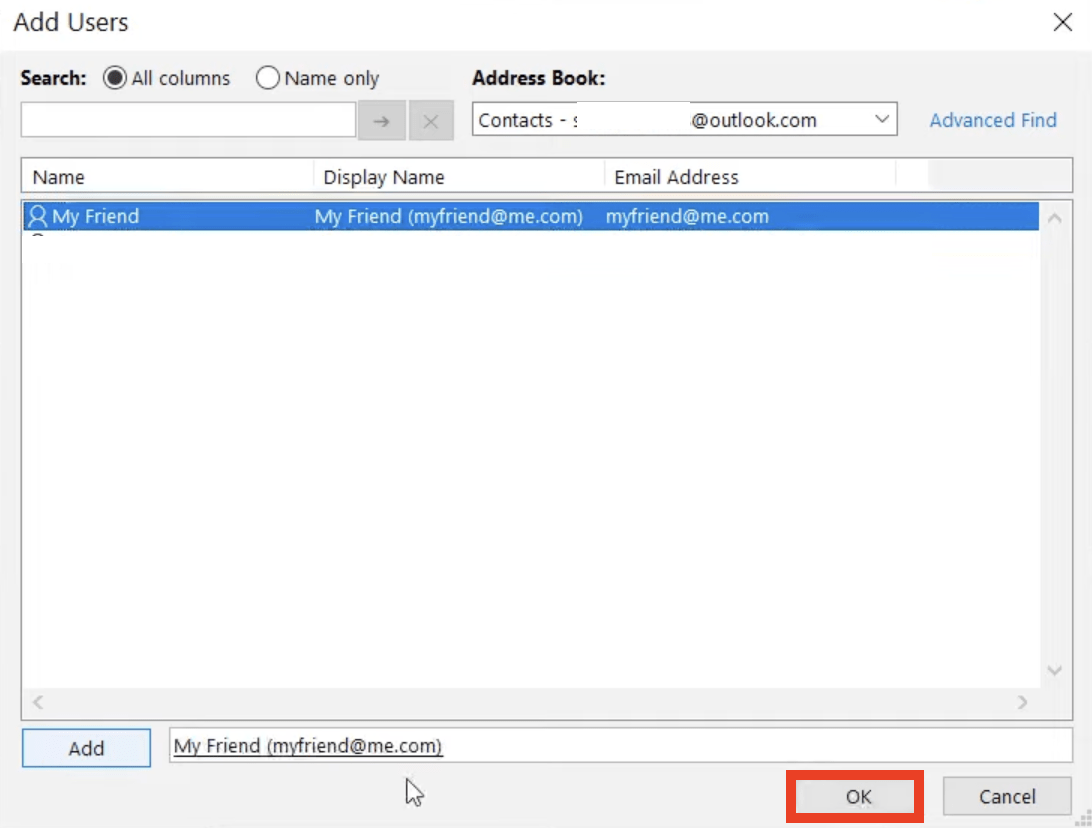
Task: Select the My Friend contact row
Action: tap(531, 216)
